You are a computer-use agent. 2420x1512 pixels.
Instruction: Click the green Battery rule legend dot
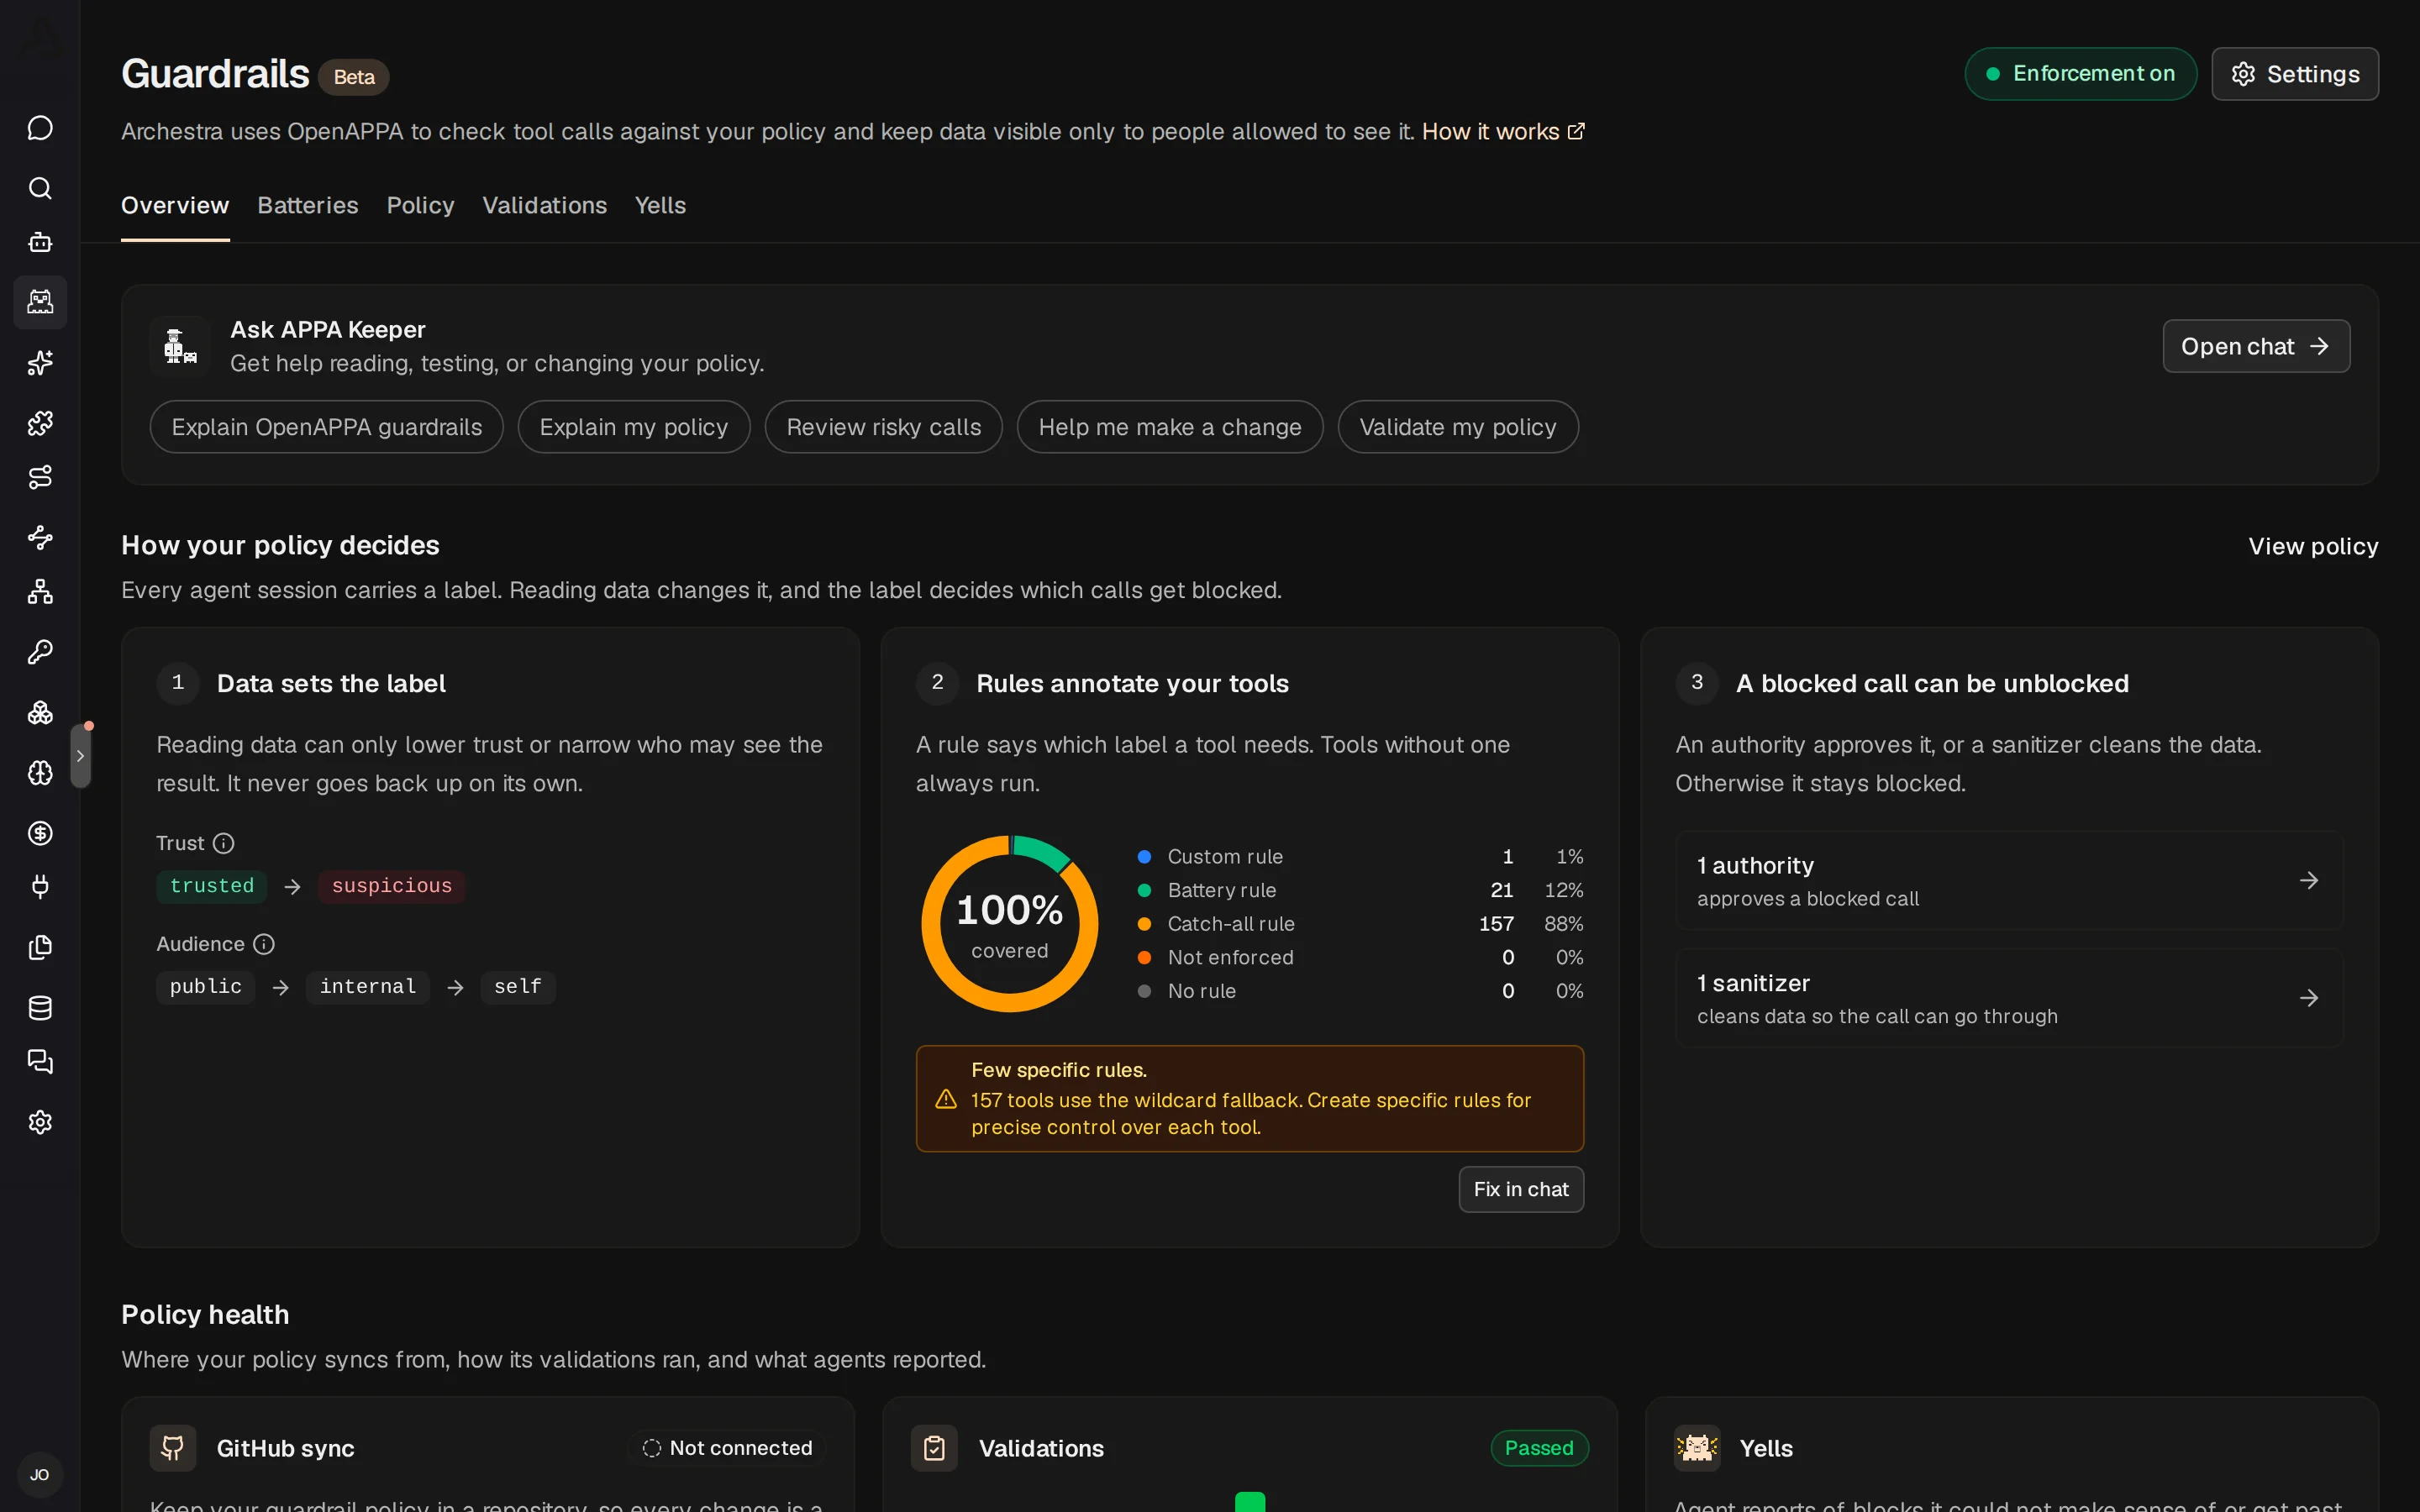[x=1144, y=890]
